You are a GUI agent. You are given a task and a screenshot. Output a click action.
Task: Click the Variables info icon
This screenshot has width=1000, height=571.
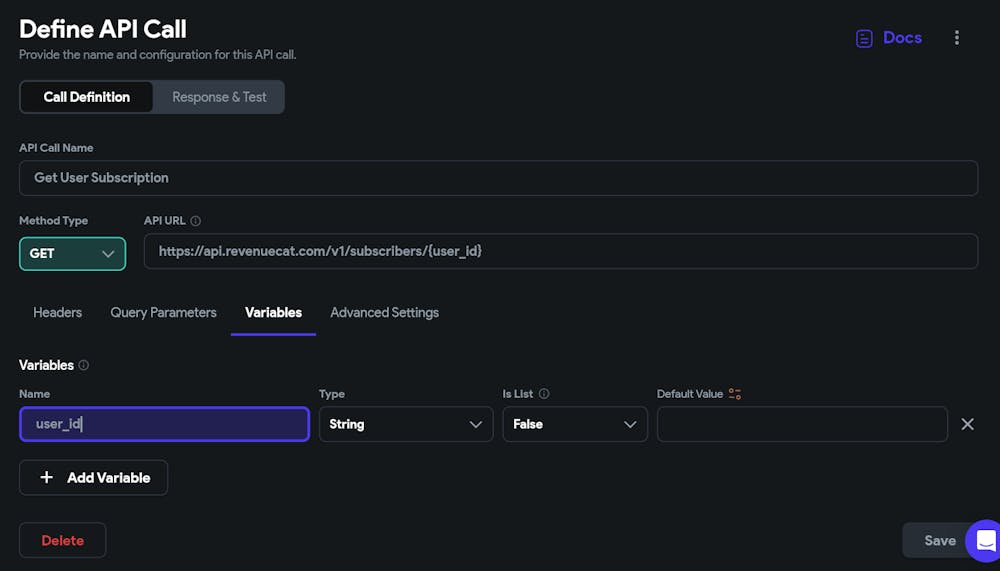click(x=84, y=365)
